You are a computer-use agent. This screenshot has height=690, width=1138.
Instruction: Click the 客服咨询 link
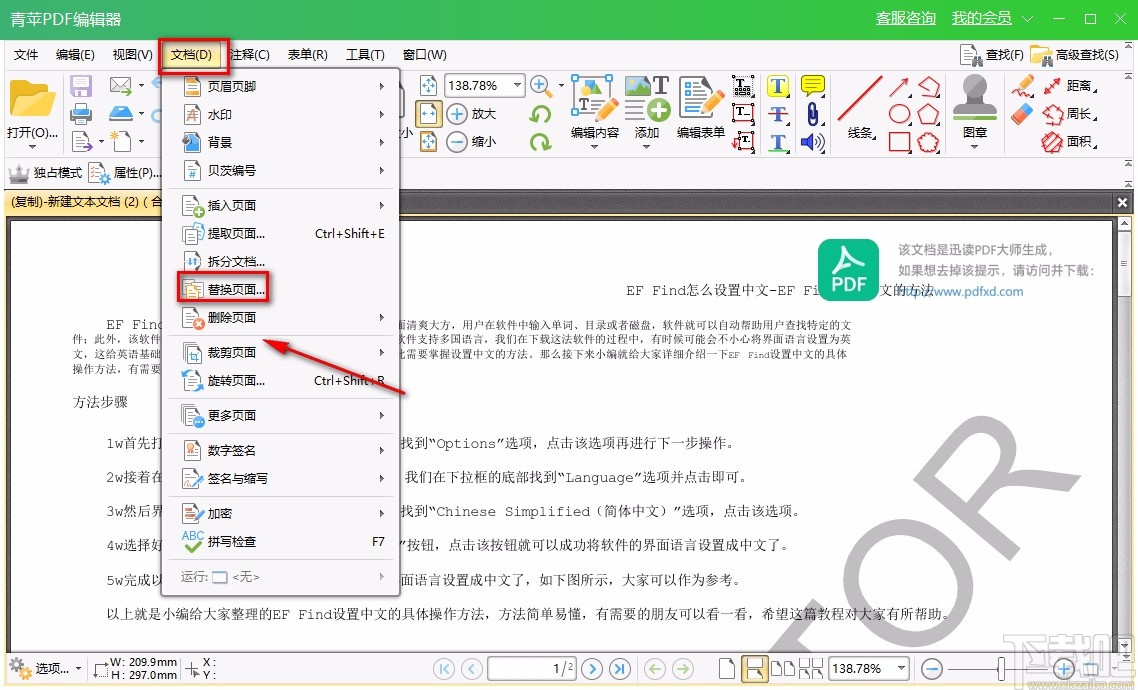(x=906, y=18)
